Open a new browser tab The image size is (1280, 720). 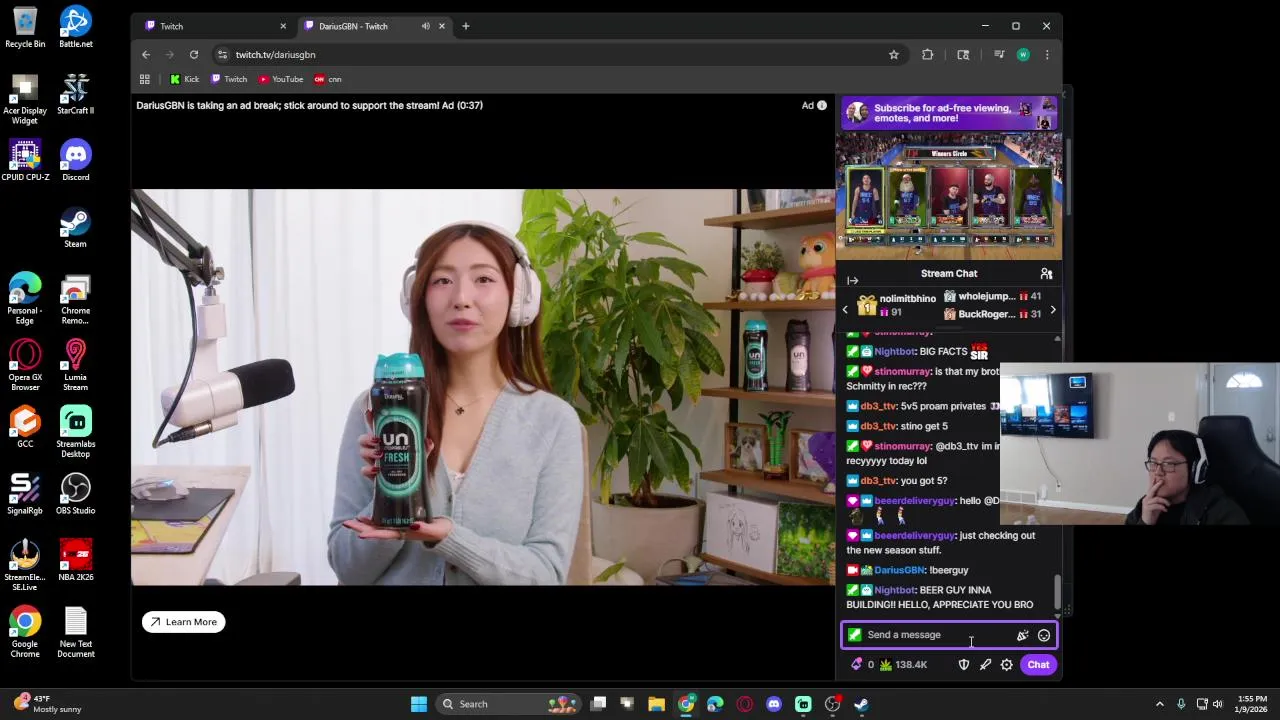(466, 26)
